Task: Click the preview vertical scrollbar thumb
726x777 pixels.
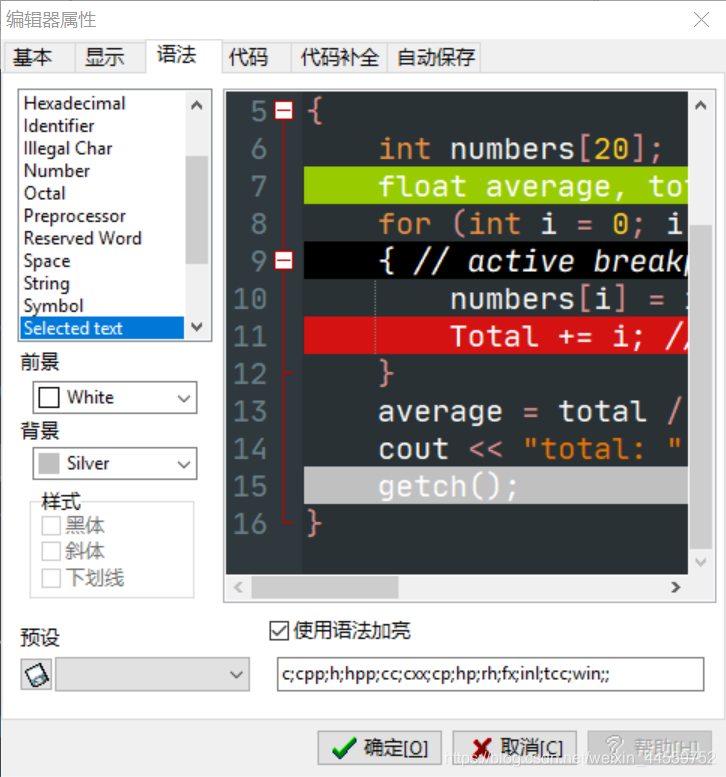Action: click(701, 387)
